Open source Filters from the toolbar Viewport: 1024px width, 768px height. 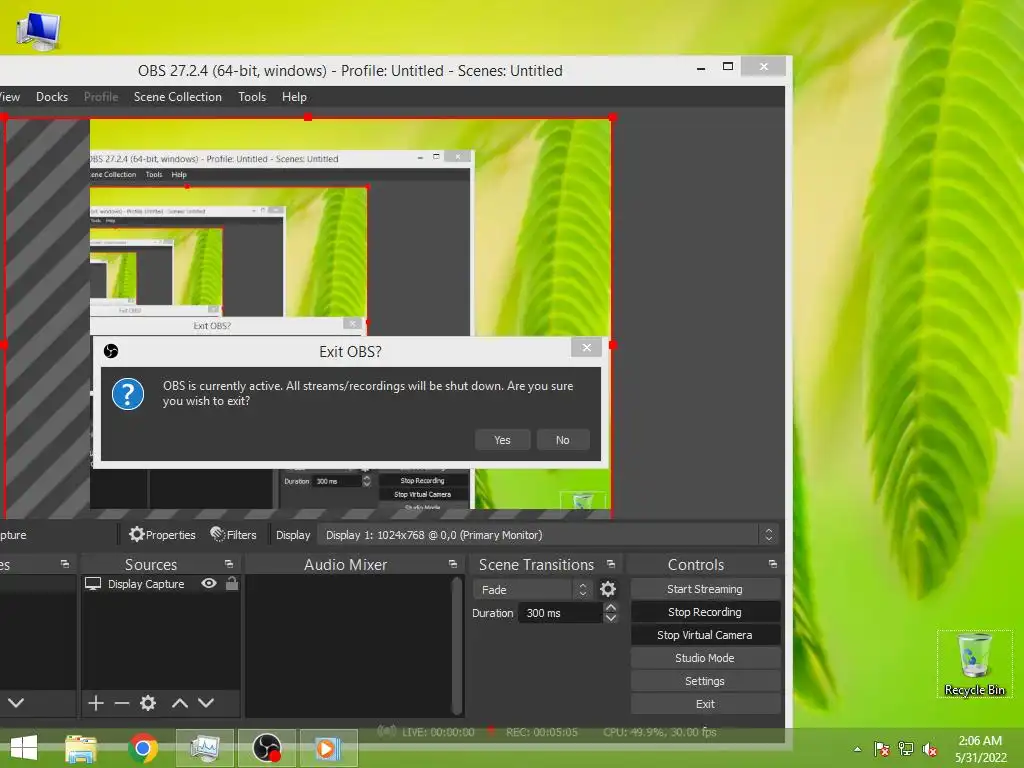(233, 535)
